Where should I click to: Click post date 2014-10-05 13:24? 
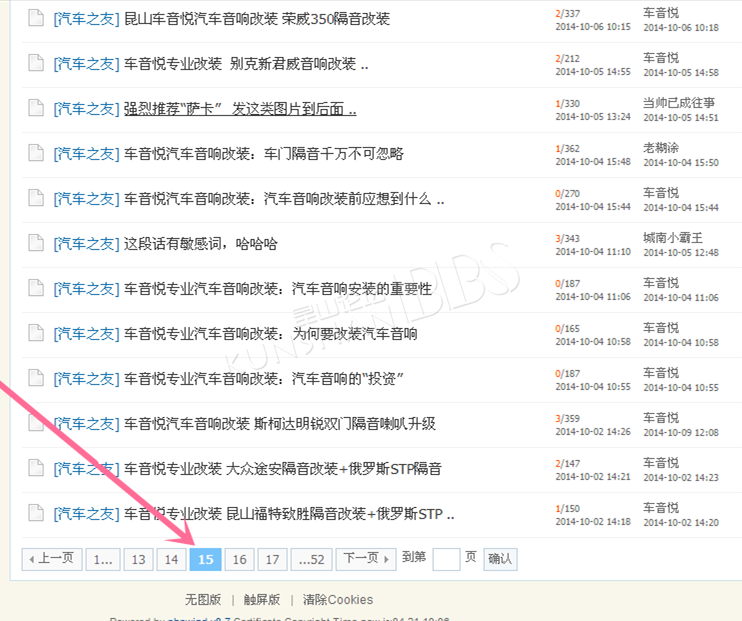(593, 116)
